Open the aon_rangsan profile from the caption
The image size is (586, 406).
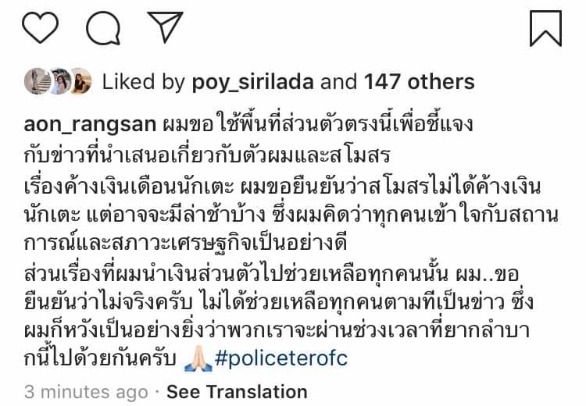(x=90, y=125)
